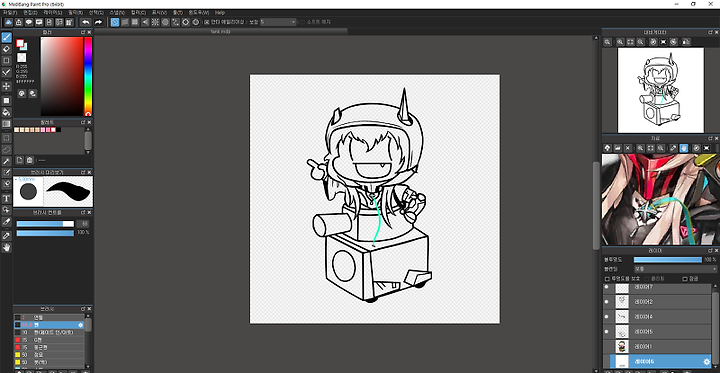Select the Dot tool below the Eraser
This screenshot has height=373, width=720.
coord(6,61)
